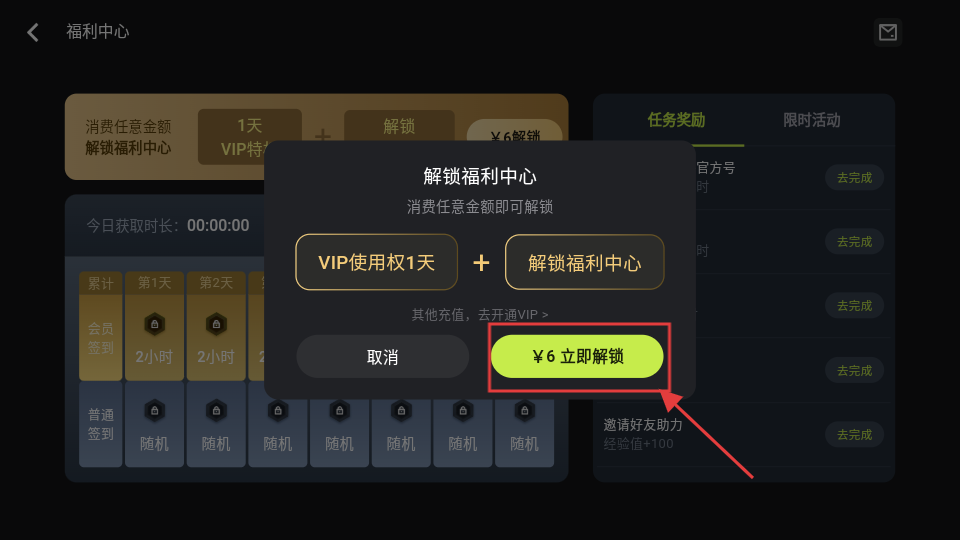Cancel the unlock dialog with 取消
This screenshot has height=540, width=960.
pos(383,356)
